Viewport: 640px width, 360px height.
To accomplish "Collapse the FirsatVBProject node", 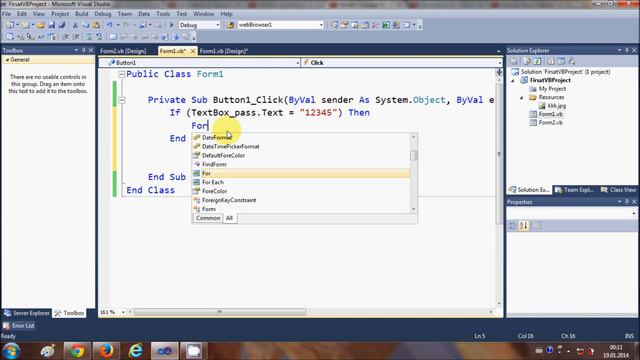I will pyautogui.click(x=513, y=80).
